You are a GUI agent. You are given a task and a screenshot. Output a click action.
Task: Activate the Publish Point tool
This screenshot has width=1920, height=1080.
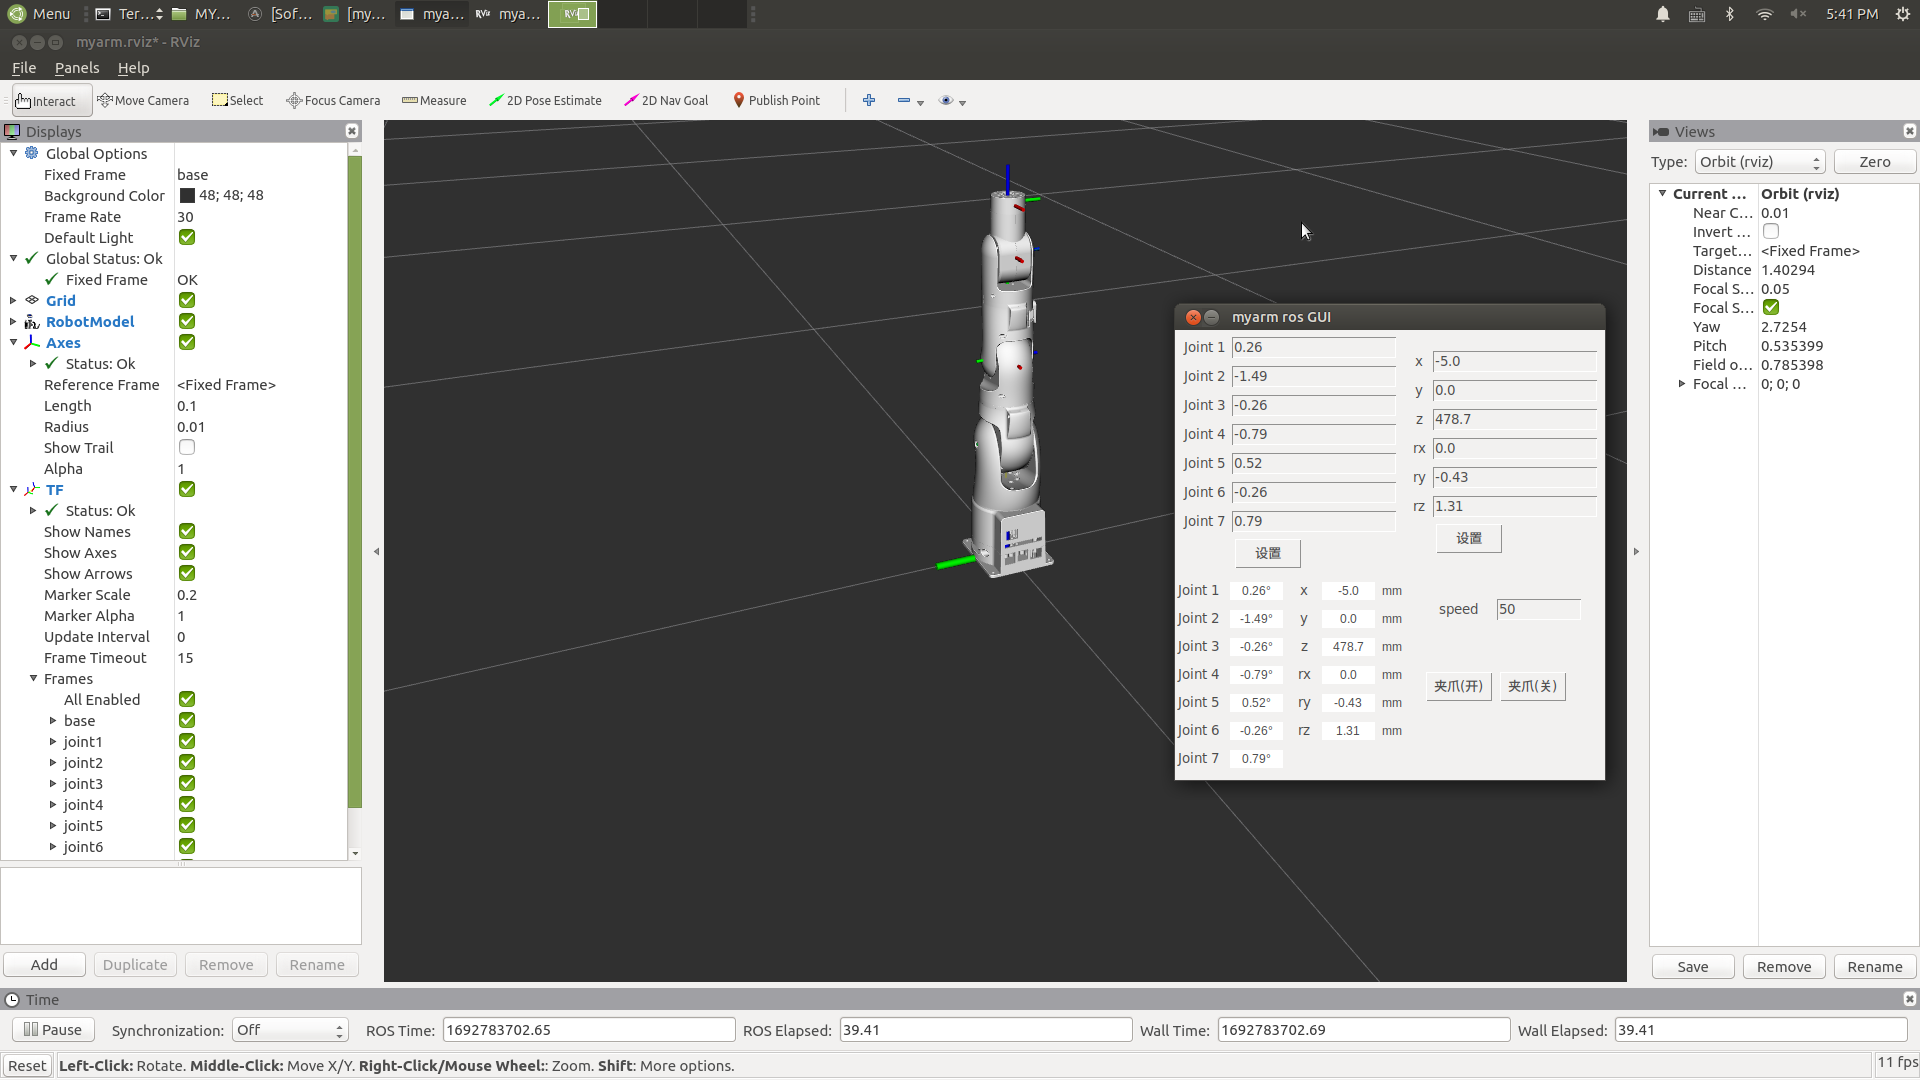click(776, 100)
